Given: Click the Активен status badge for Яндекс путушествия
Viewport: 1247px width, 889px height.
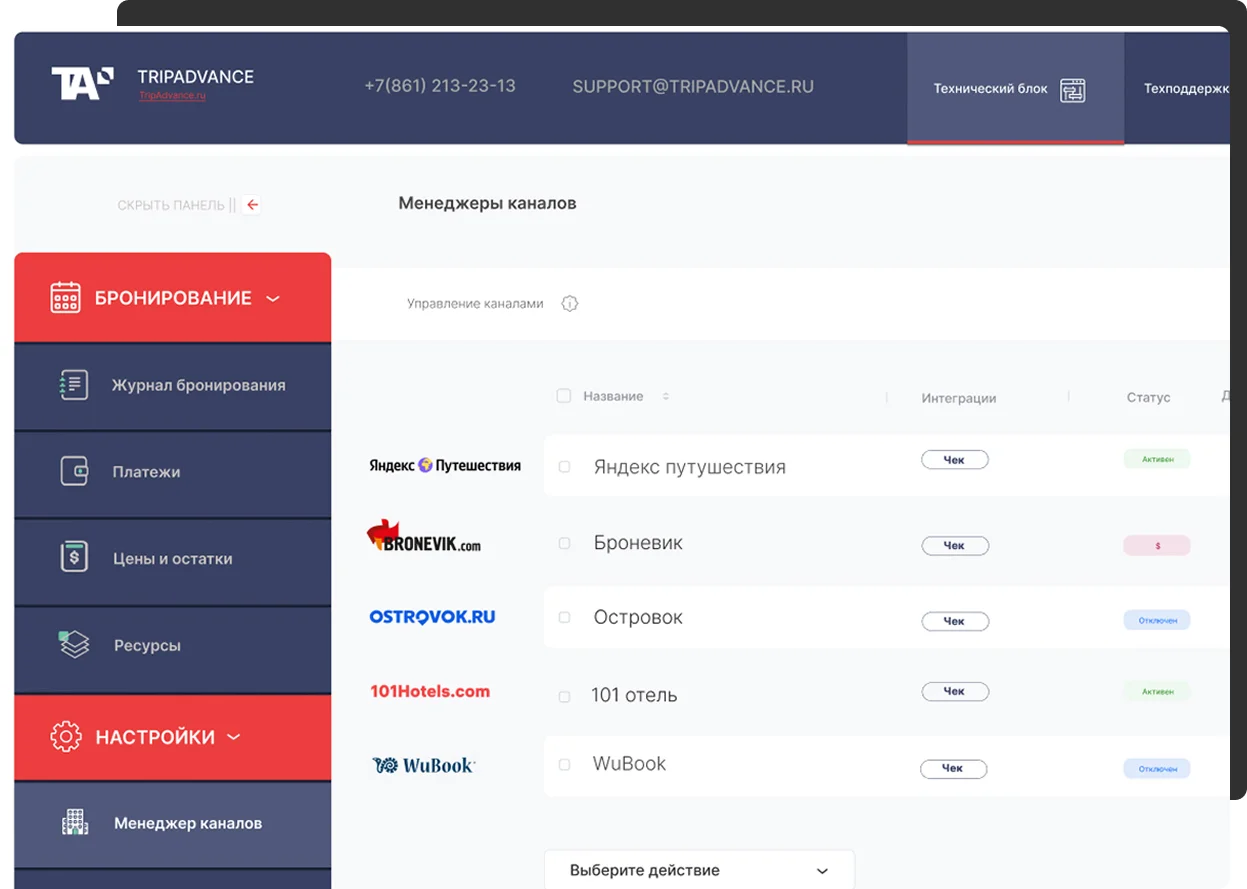Looking at the screenshot, I should coord(1157,460).
